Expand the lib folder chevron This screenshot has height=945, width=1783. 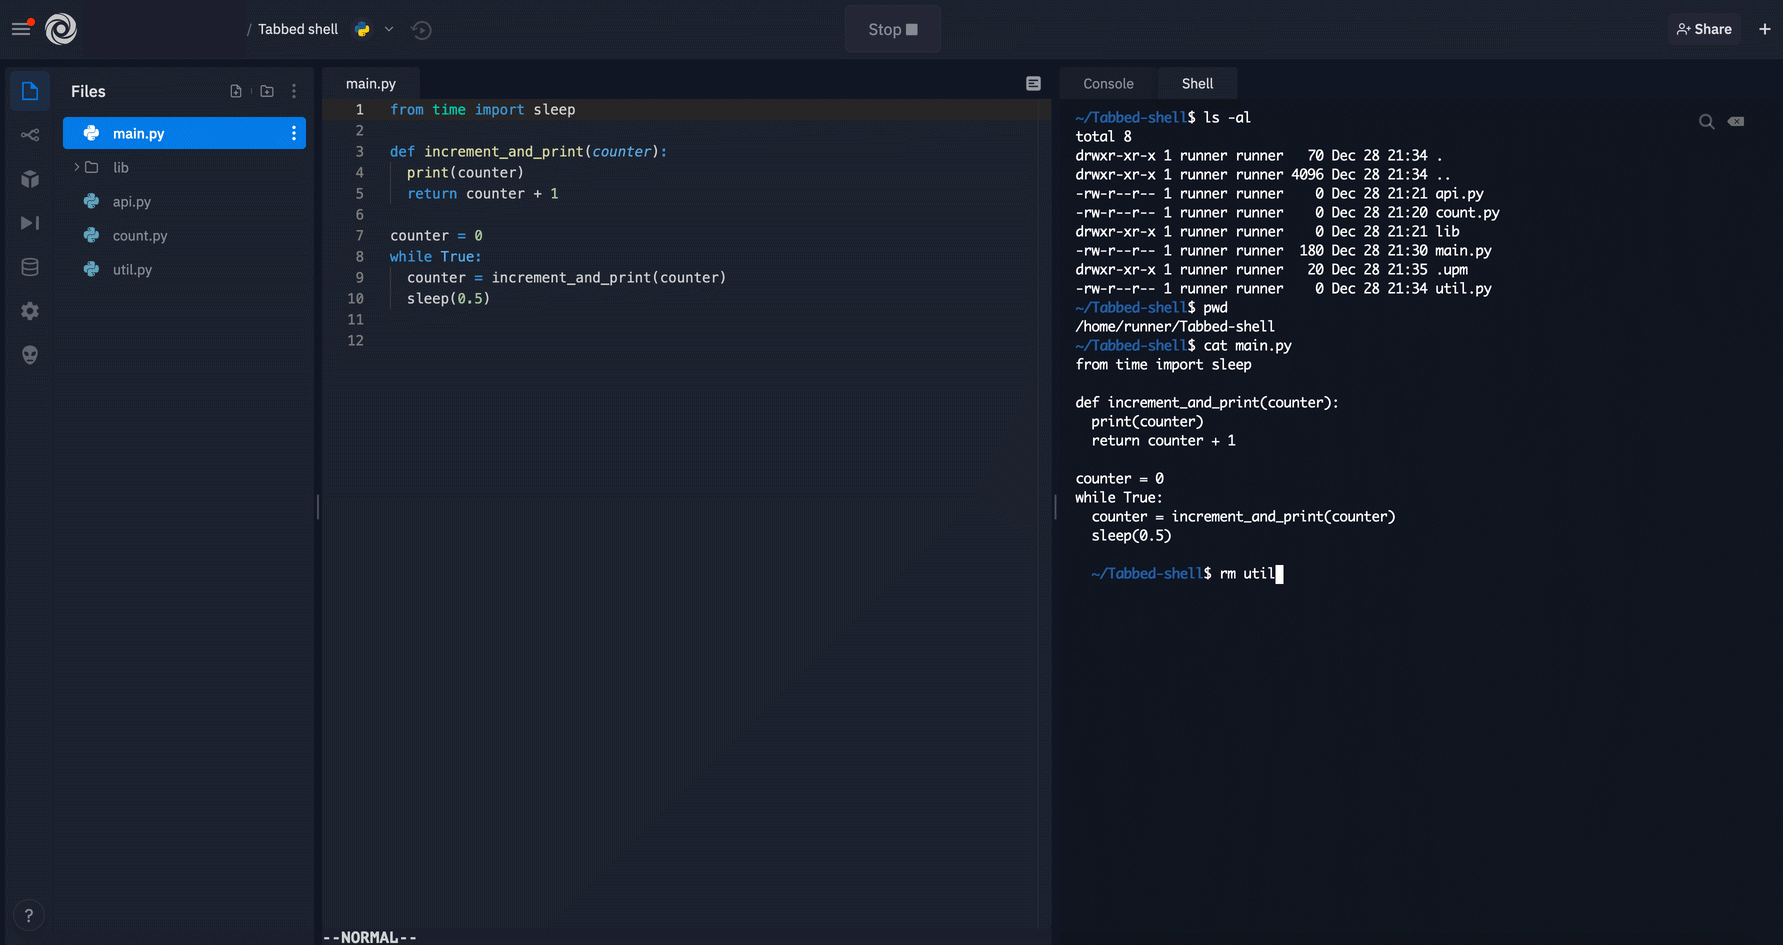(x=76, y=167)
